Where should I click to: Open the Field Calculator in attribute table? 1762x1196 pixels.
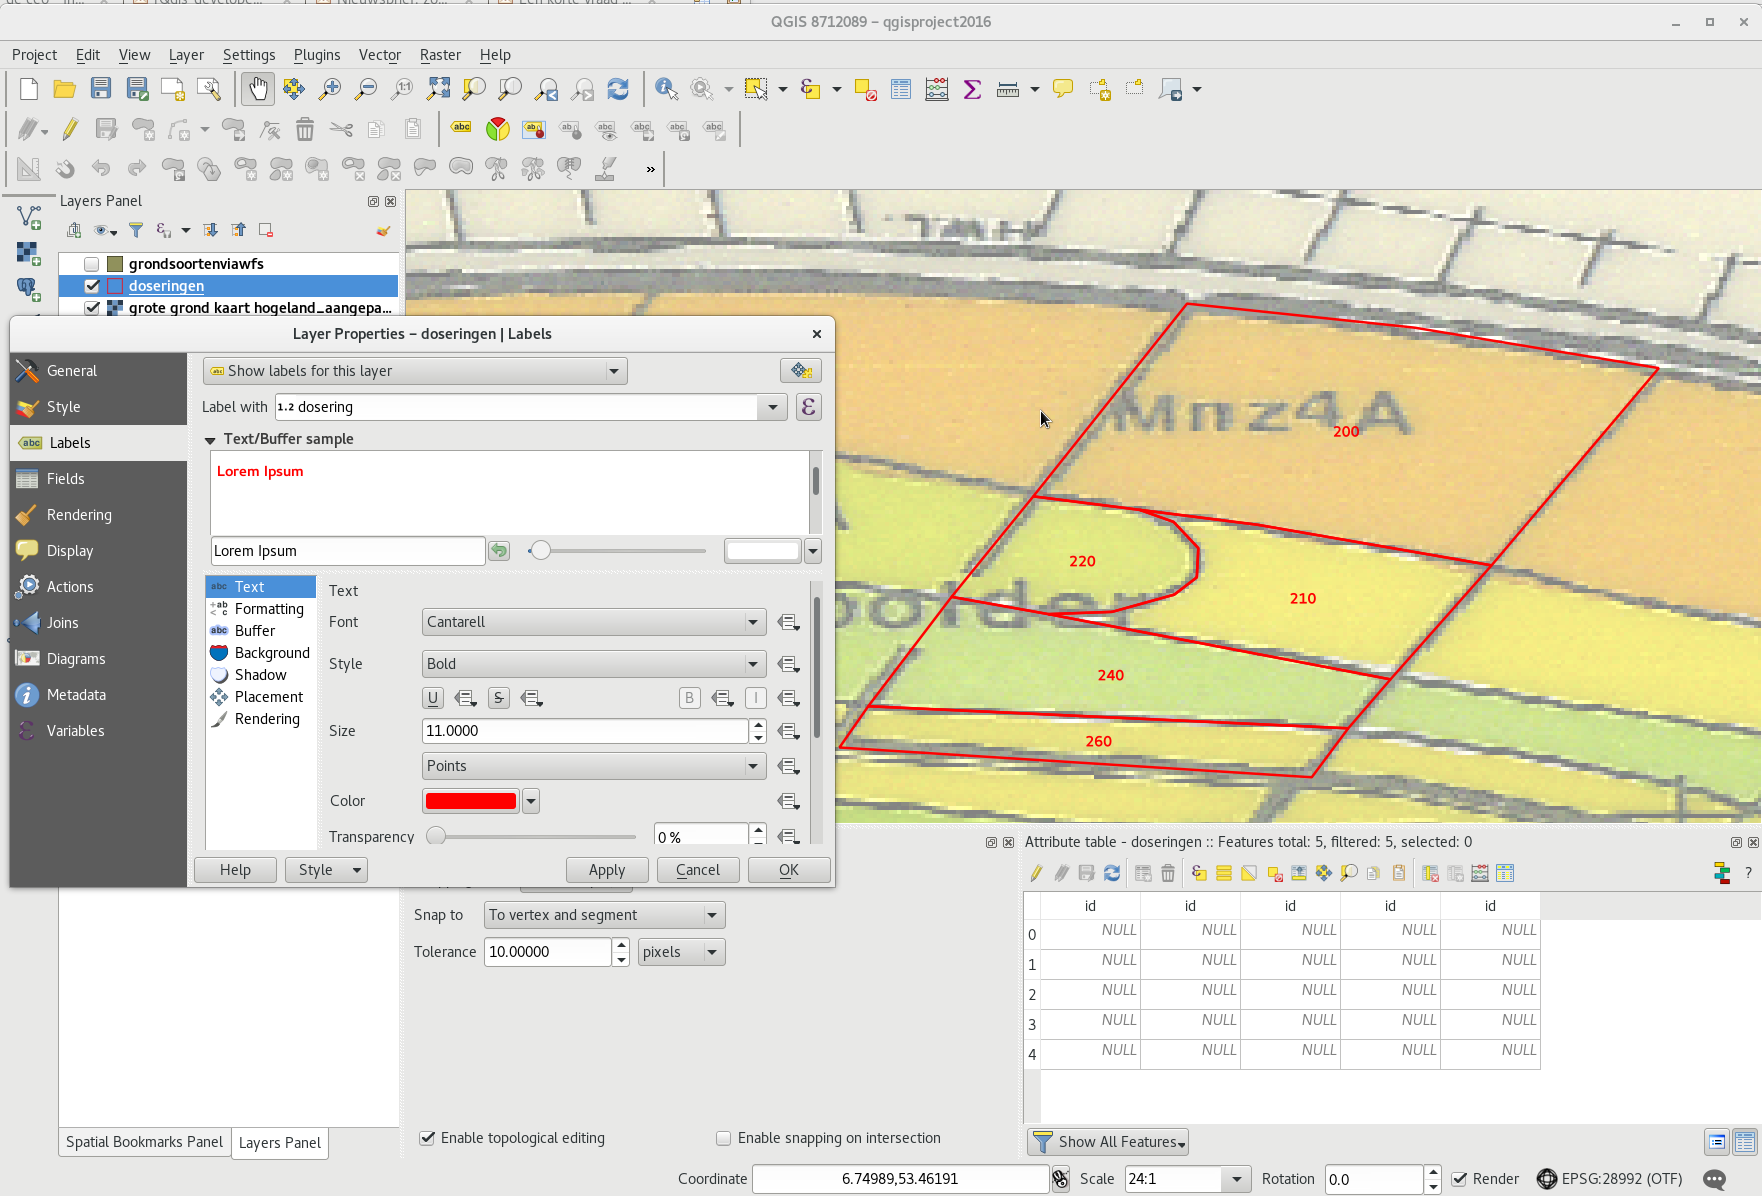(x=1480, y=873)
